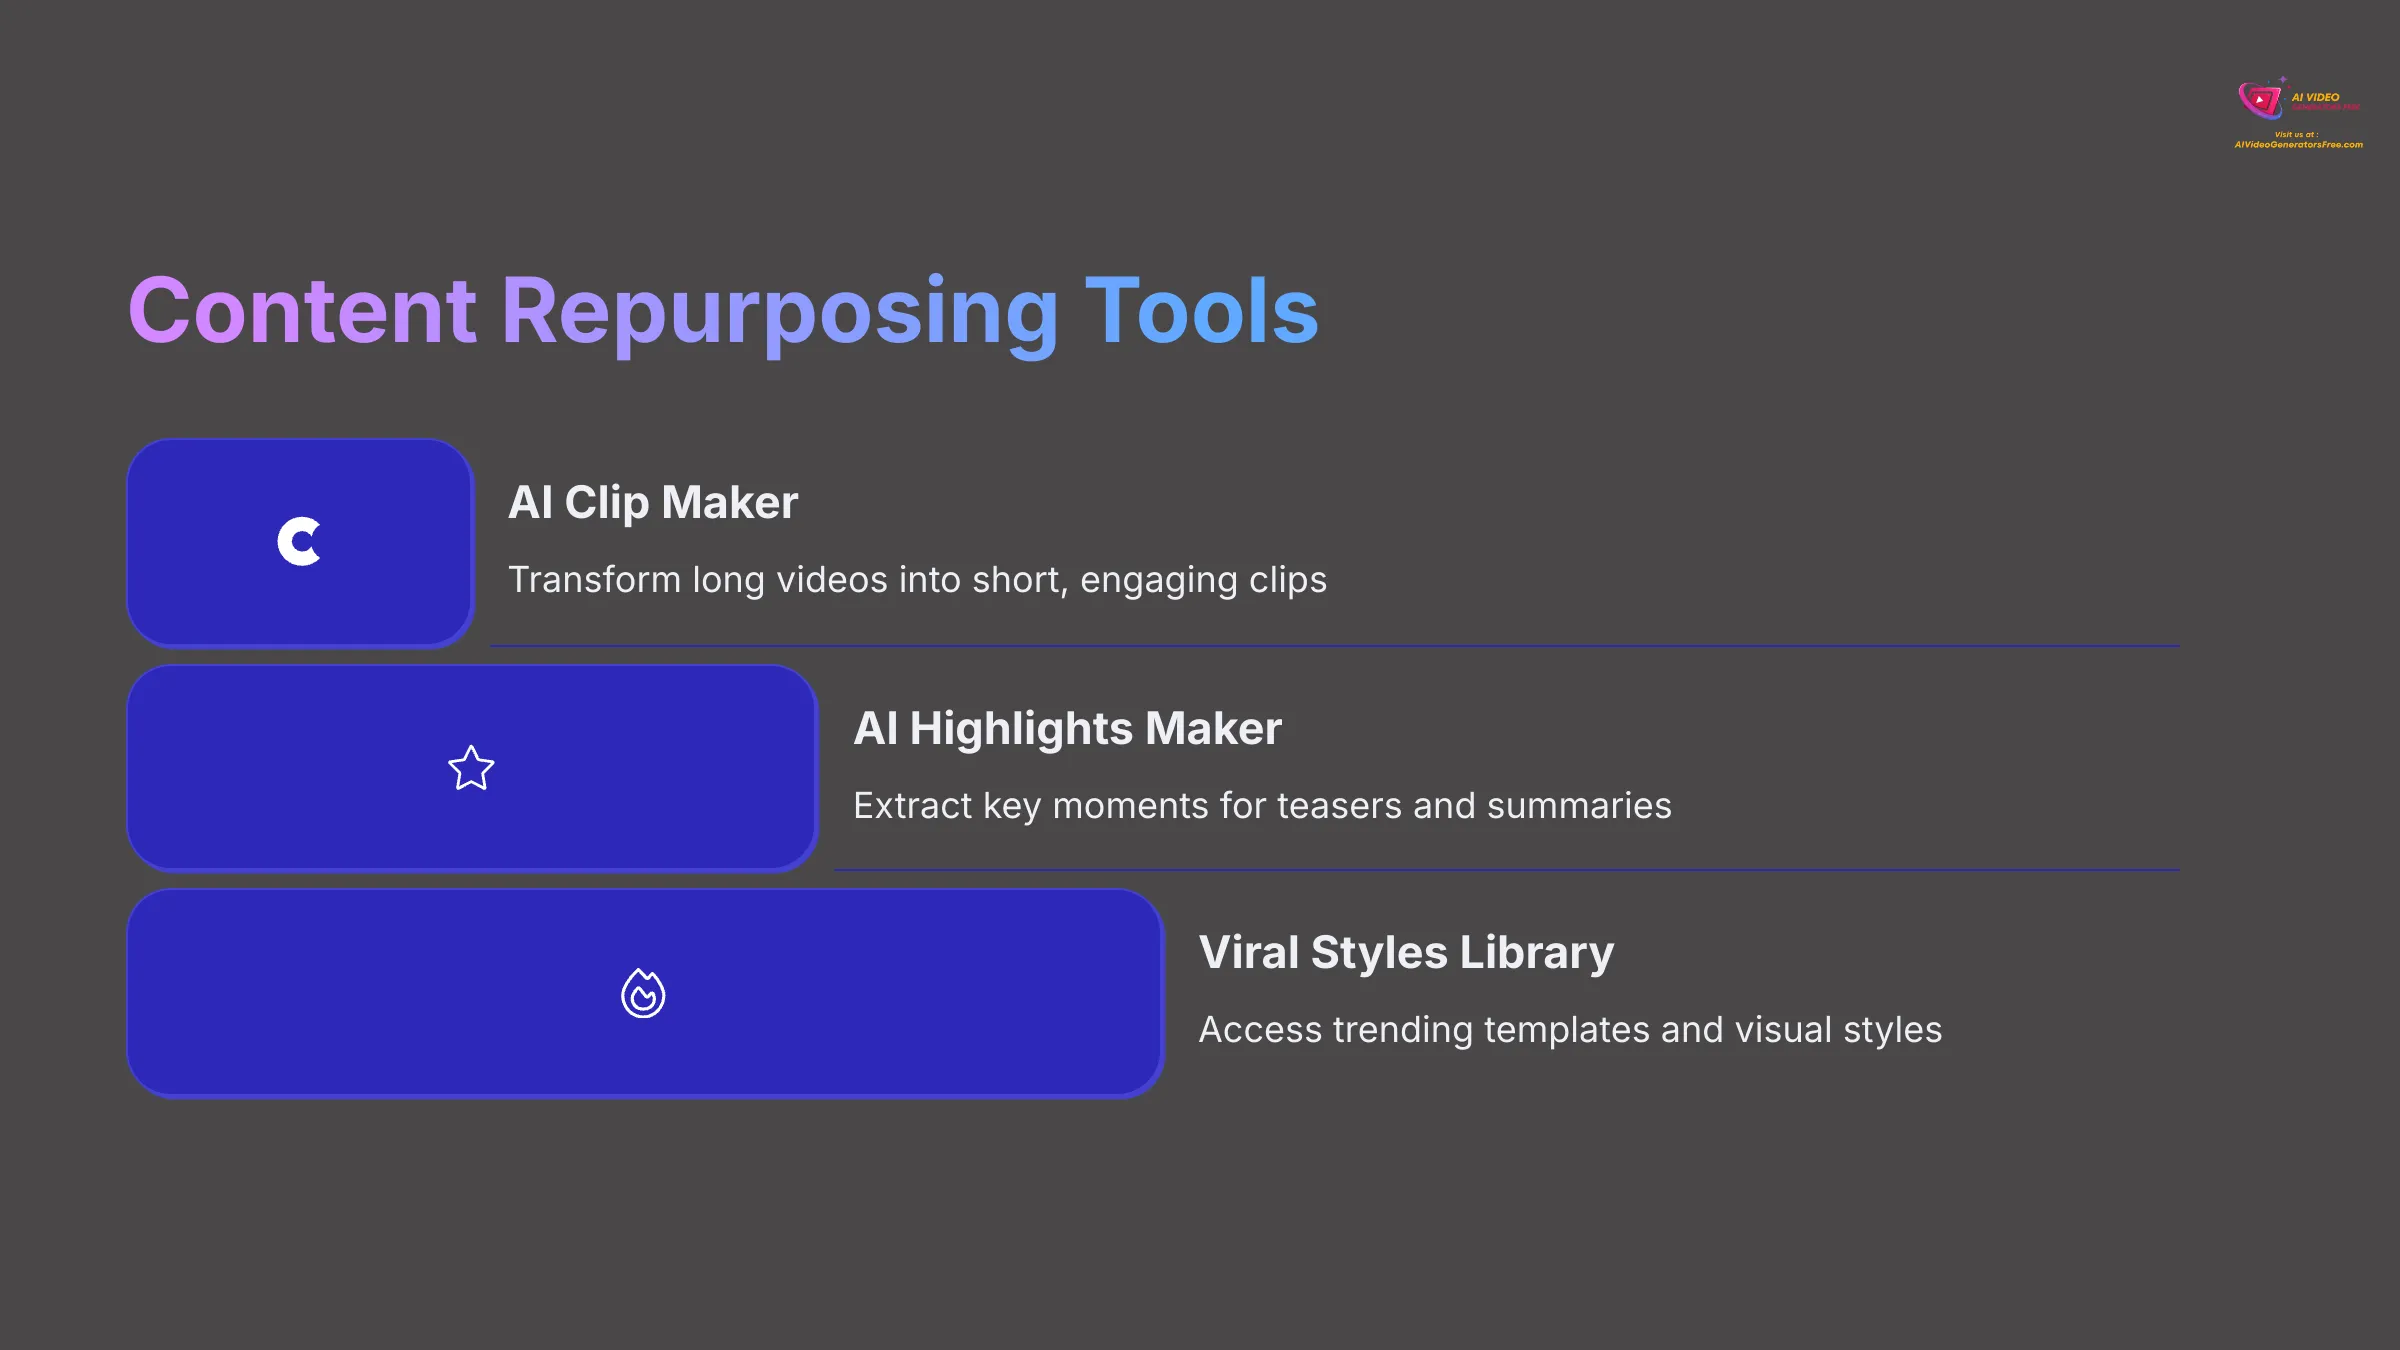
Task: Click the AI Video logo icon
Action: pos(2261,99)
